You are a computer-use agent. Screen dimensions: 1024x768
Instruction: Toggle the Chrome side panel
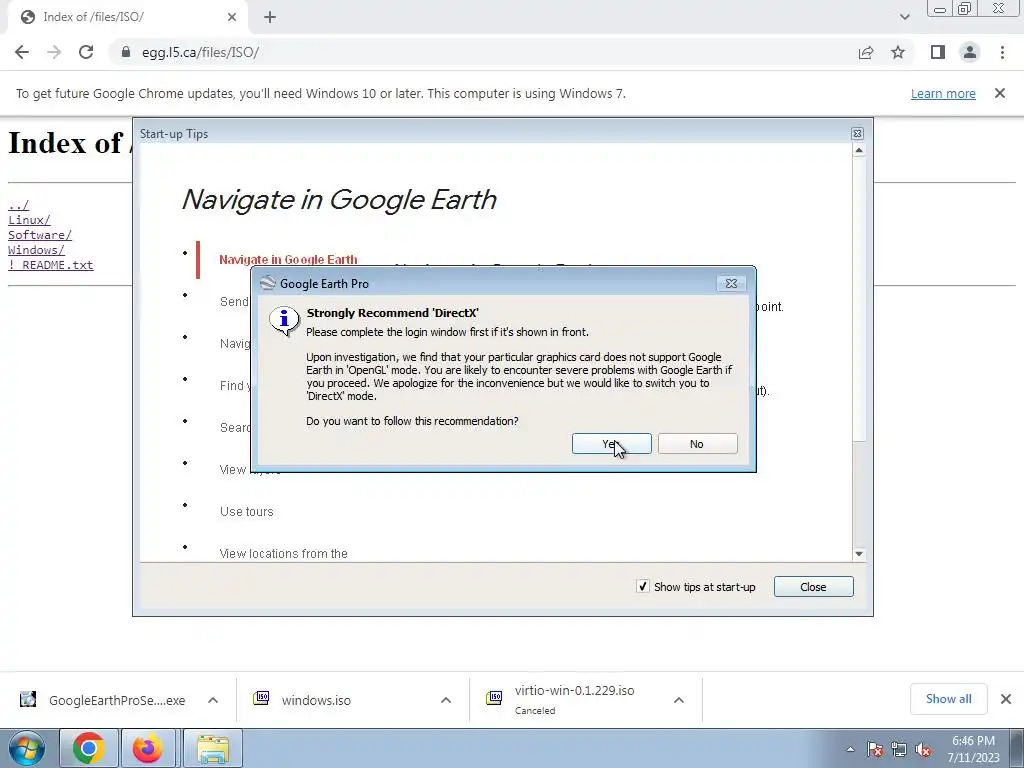(x=938, y=52)
